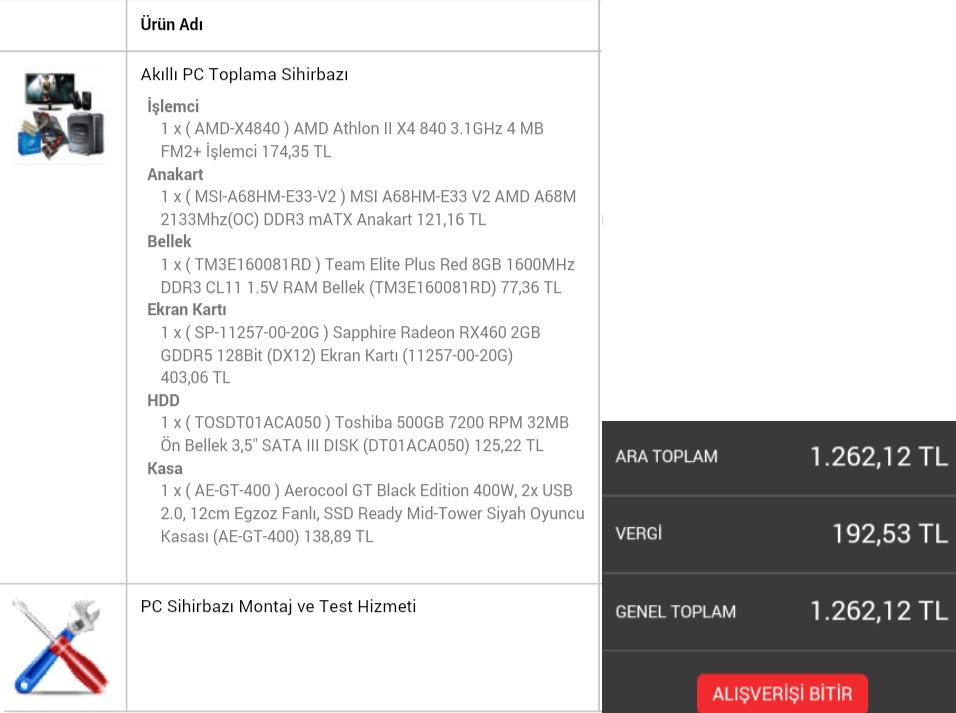
Task: Select the MSI A68HM-E33 V2 motherboard line
Action: [367, 208]
